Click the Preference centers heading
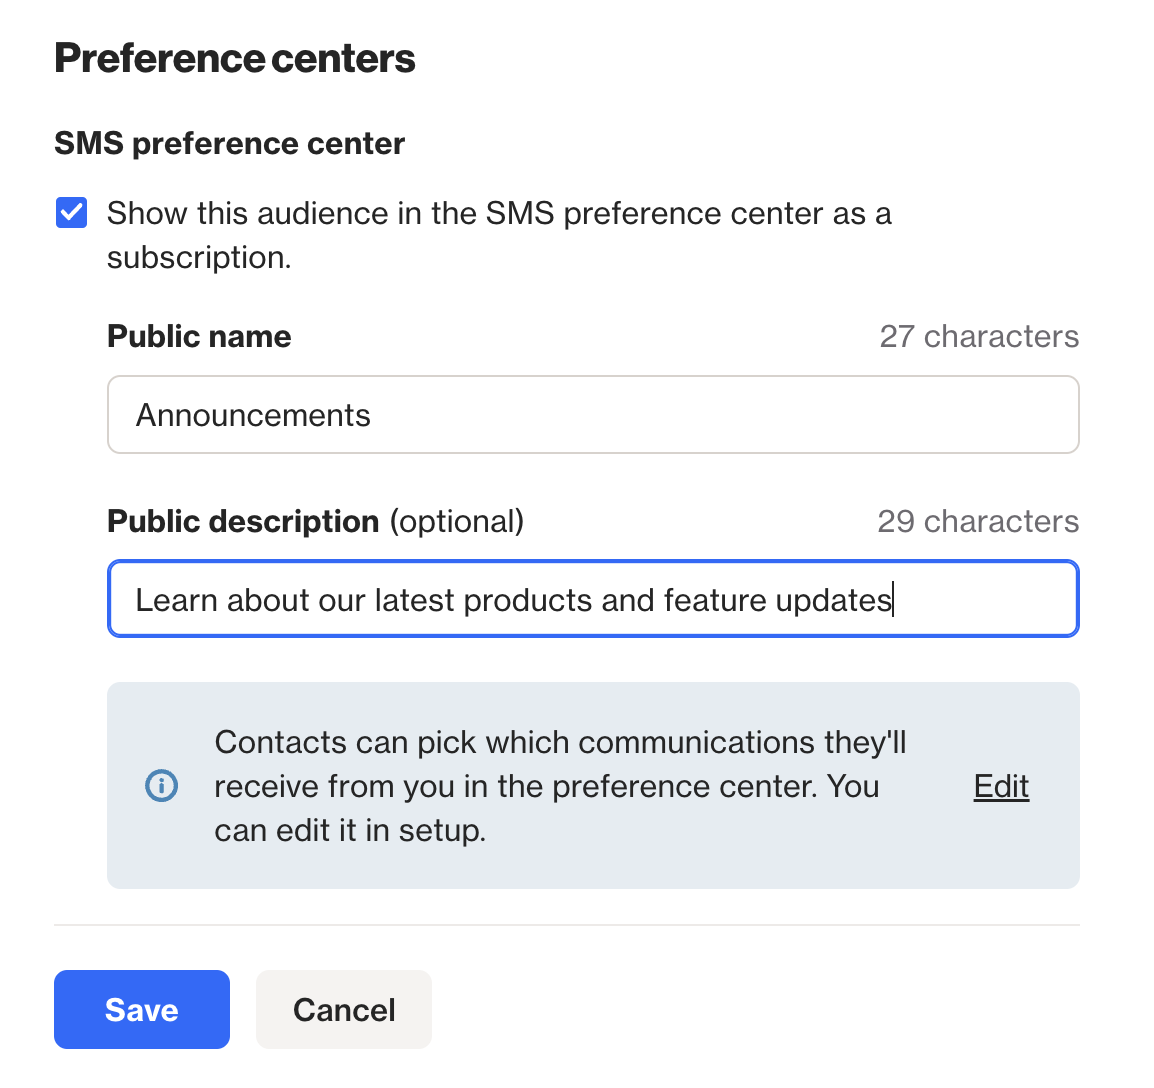1154x1088 pixels. click(235, 58)
